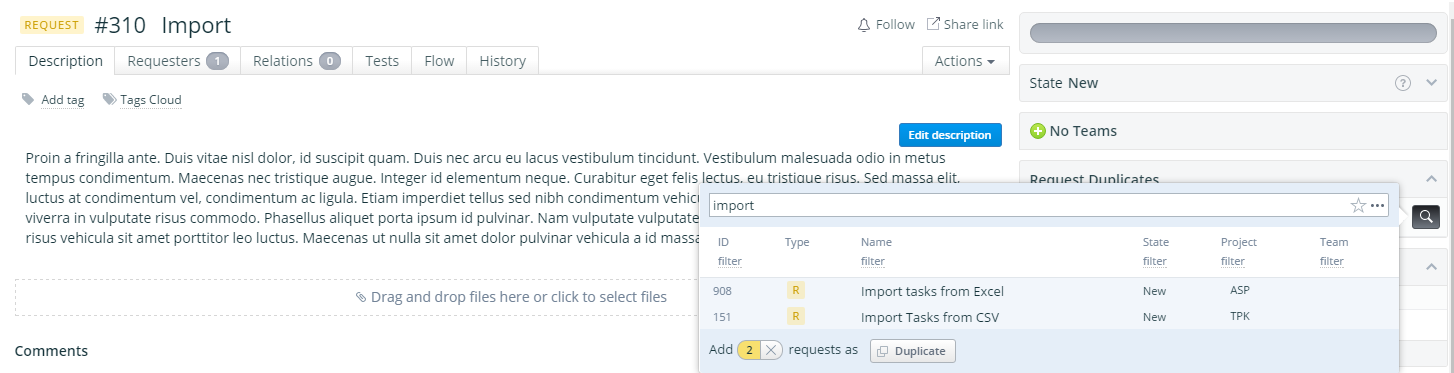The width and height of the screenshot is (1454, 373).
Task: Go to the Tests tab
Action: [x=382, y=61]
